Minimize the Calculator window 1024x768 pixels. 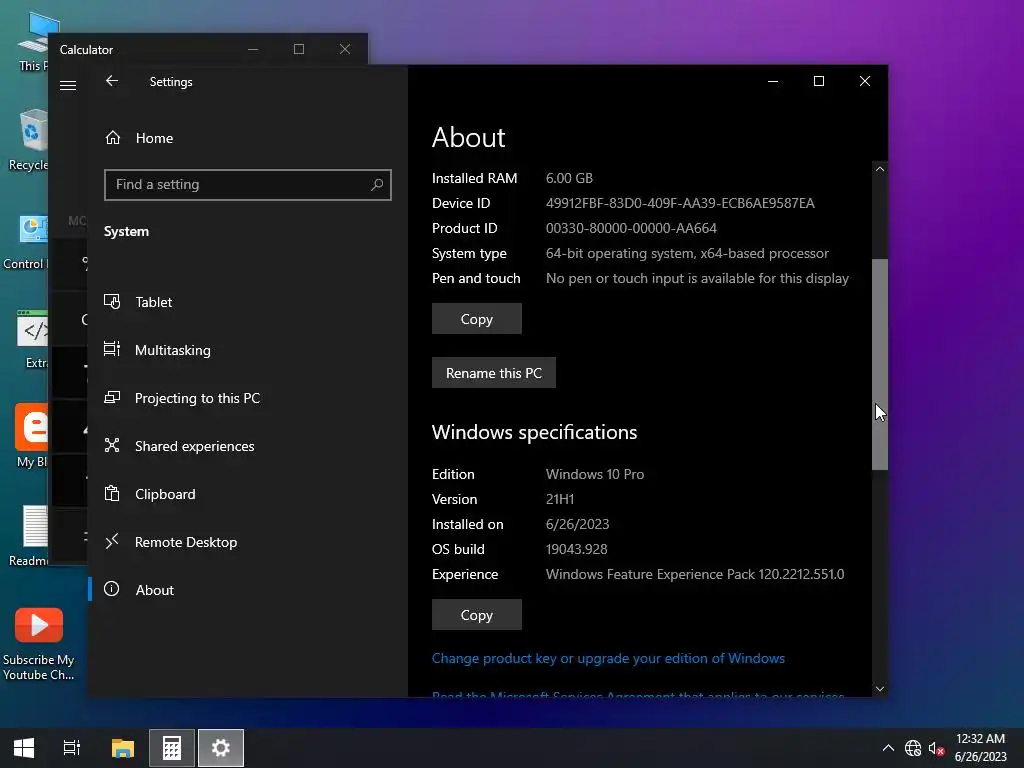(253, 49)
